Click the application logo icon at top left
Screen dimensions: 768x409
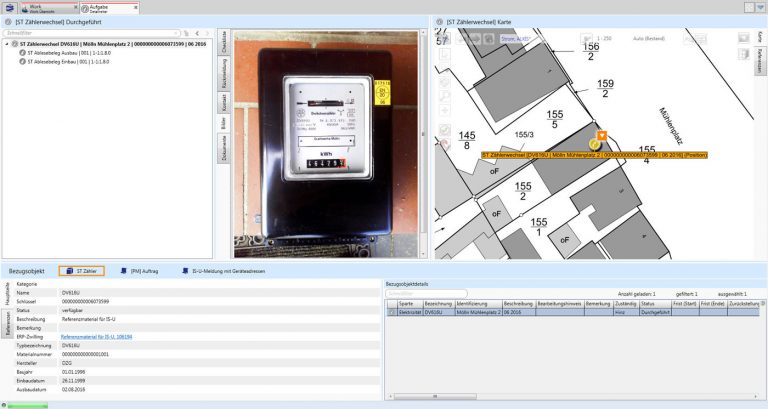(x=10, y=7)
